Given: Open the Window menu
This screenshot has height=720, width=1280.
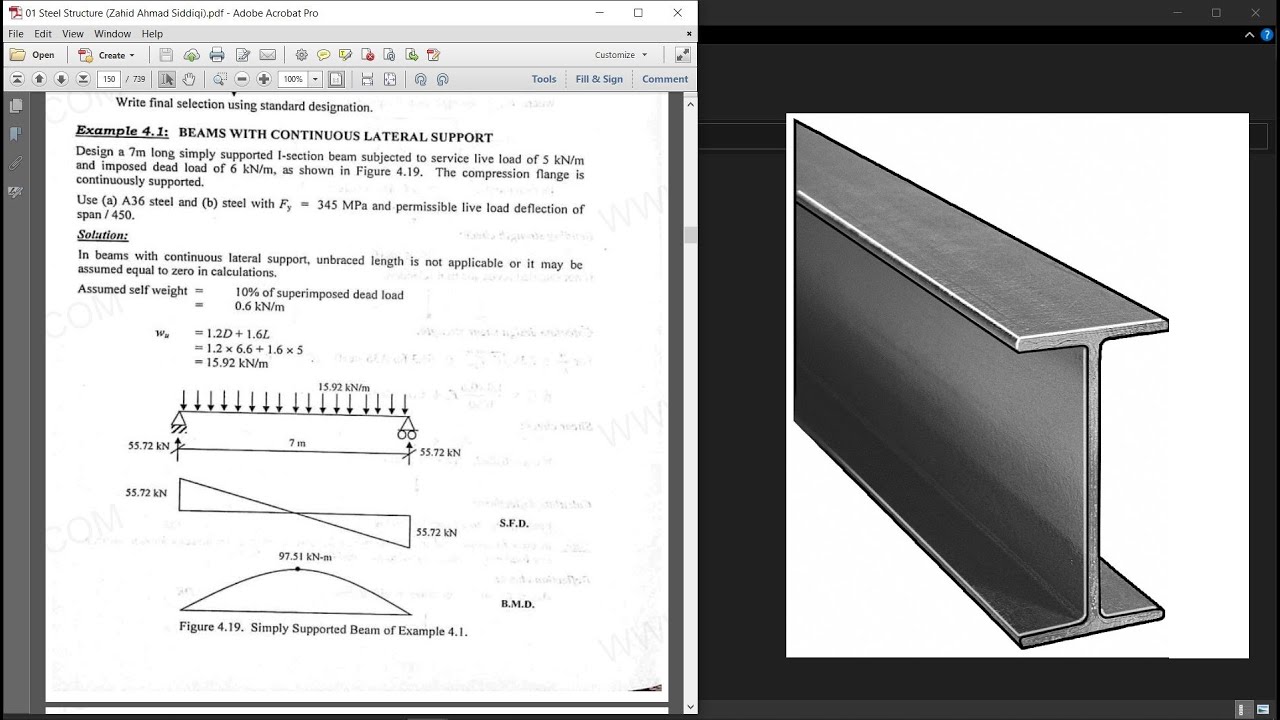Looking at the screenshot, I should (113, 33).
